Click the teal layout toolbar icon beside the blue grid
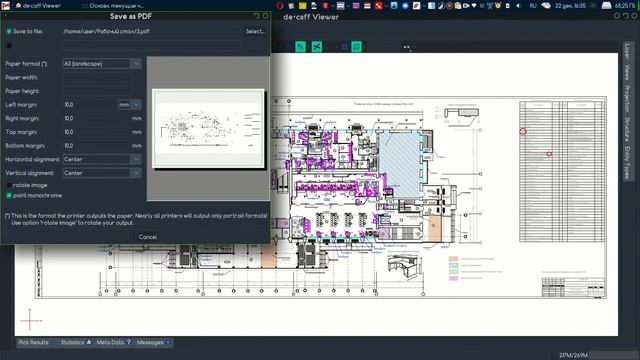Image resolution: width=640 pixels, height=360 pixels. pyautogui.click(x=356, y=47)
